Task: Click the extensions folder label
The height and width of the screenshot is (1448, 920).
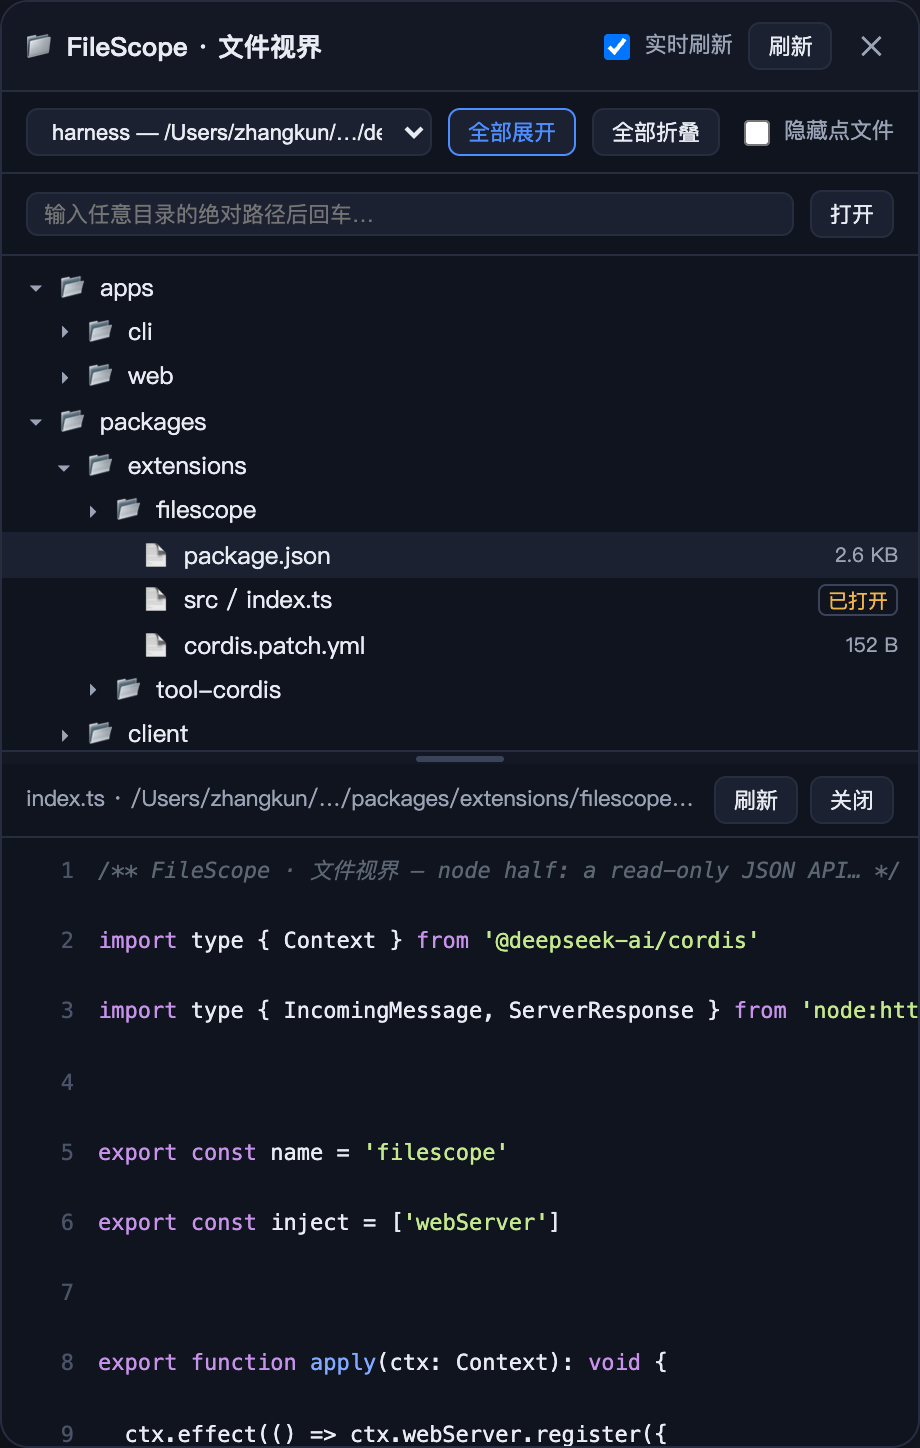Action: point(187,466)
